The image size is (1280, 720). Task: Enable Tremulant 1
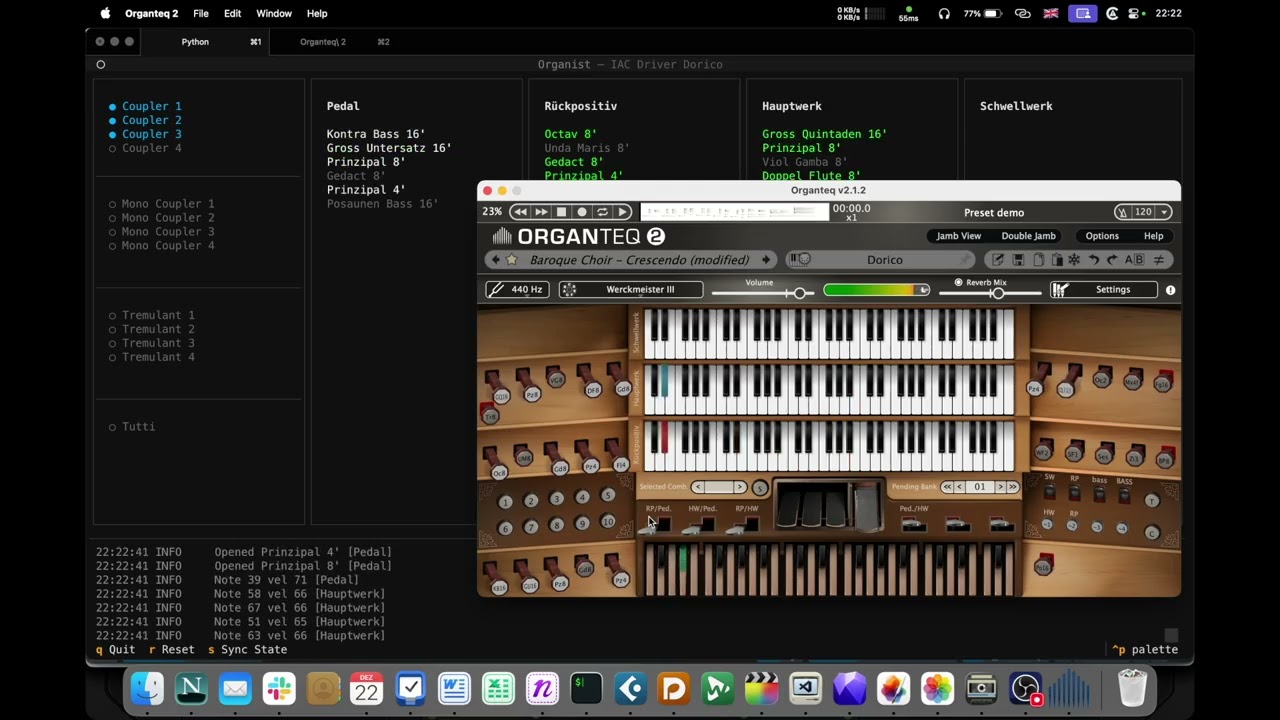(x=152, y=316)
